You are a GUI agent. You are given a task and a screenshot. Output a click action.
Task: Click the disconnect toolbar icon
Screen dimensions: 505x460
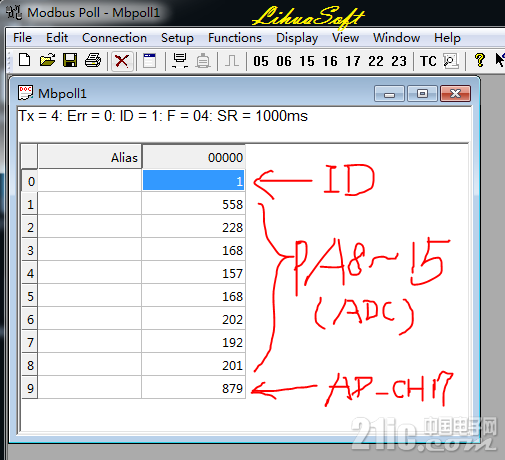coord(203,61)
